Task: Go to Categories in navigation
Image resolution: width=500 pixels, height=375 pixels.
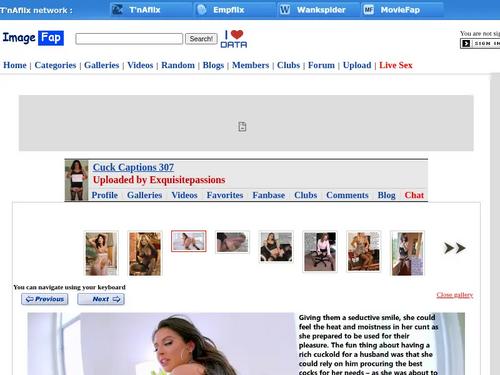Action: [55, 65]
